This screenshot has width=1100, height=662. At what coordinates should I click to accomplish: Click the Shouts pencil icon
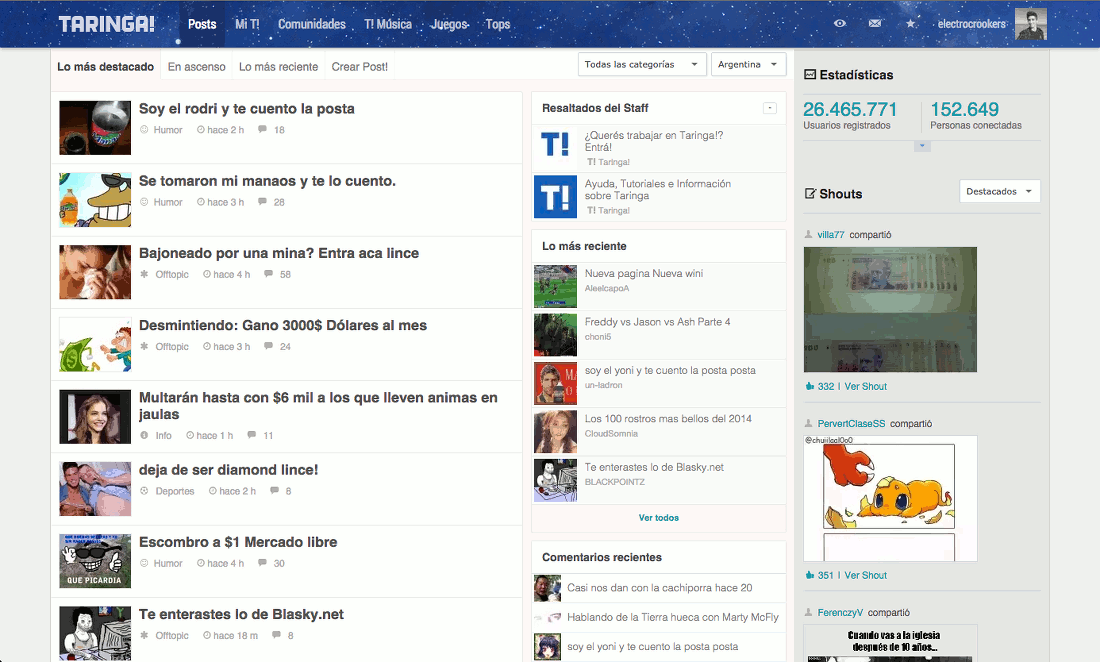click(x=810, y=194)
